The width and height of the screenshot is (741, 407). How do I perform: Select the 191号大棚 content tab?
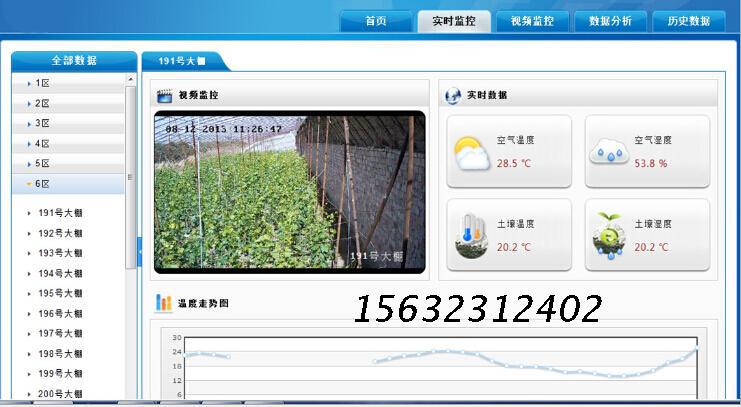(182, 61)
